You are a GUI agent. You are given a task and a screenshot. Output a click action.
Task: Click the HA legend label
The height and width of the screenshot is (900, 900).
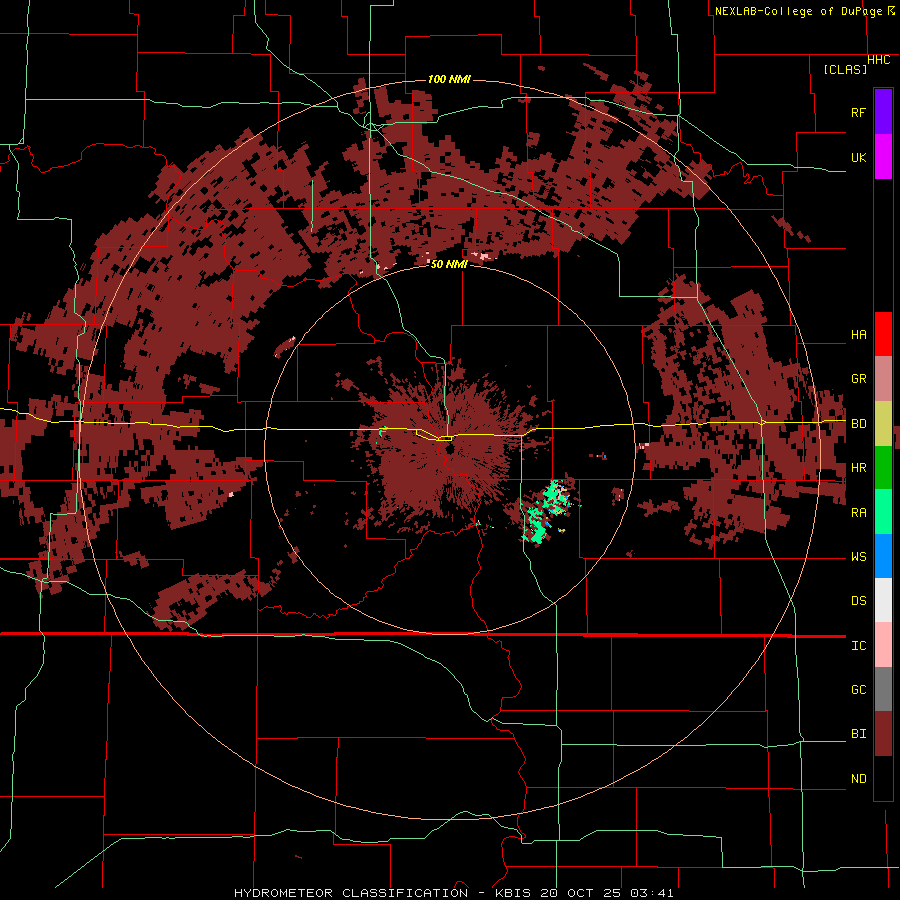(858, 334)
